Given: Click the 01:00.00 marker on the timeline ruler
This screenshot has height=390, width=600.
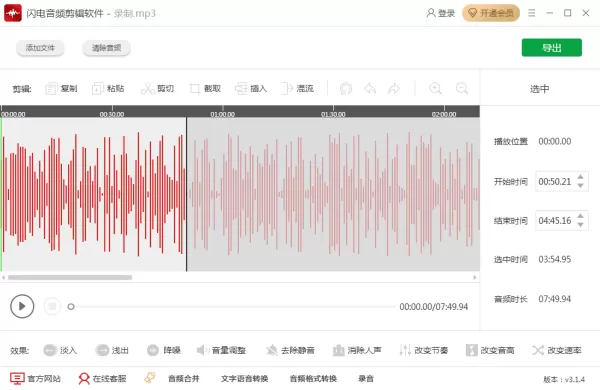Looking at the screenshot, I should point(222,114).
